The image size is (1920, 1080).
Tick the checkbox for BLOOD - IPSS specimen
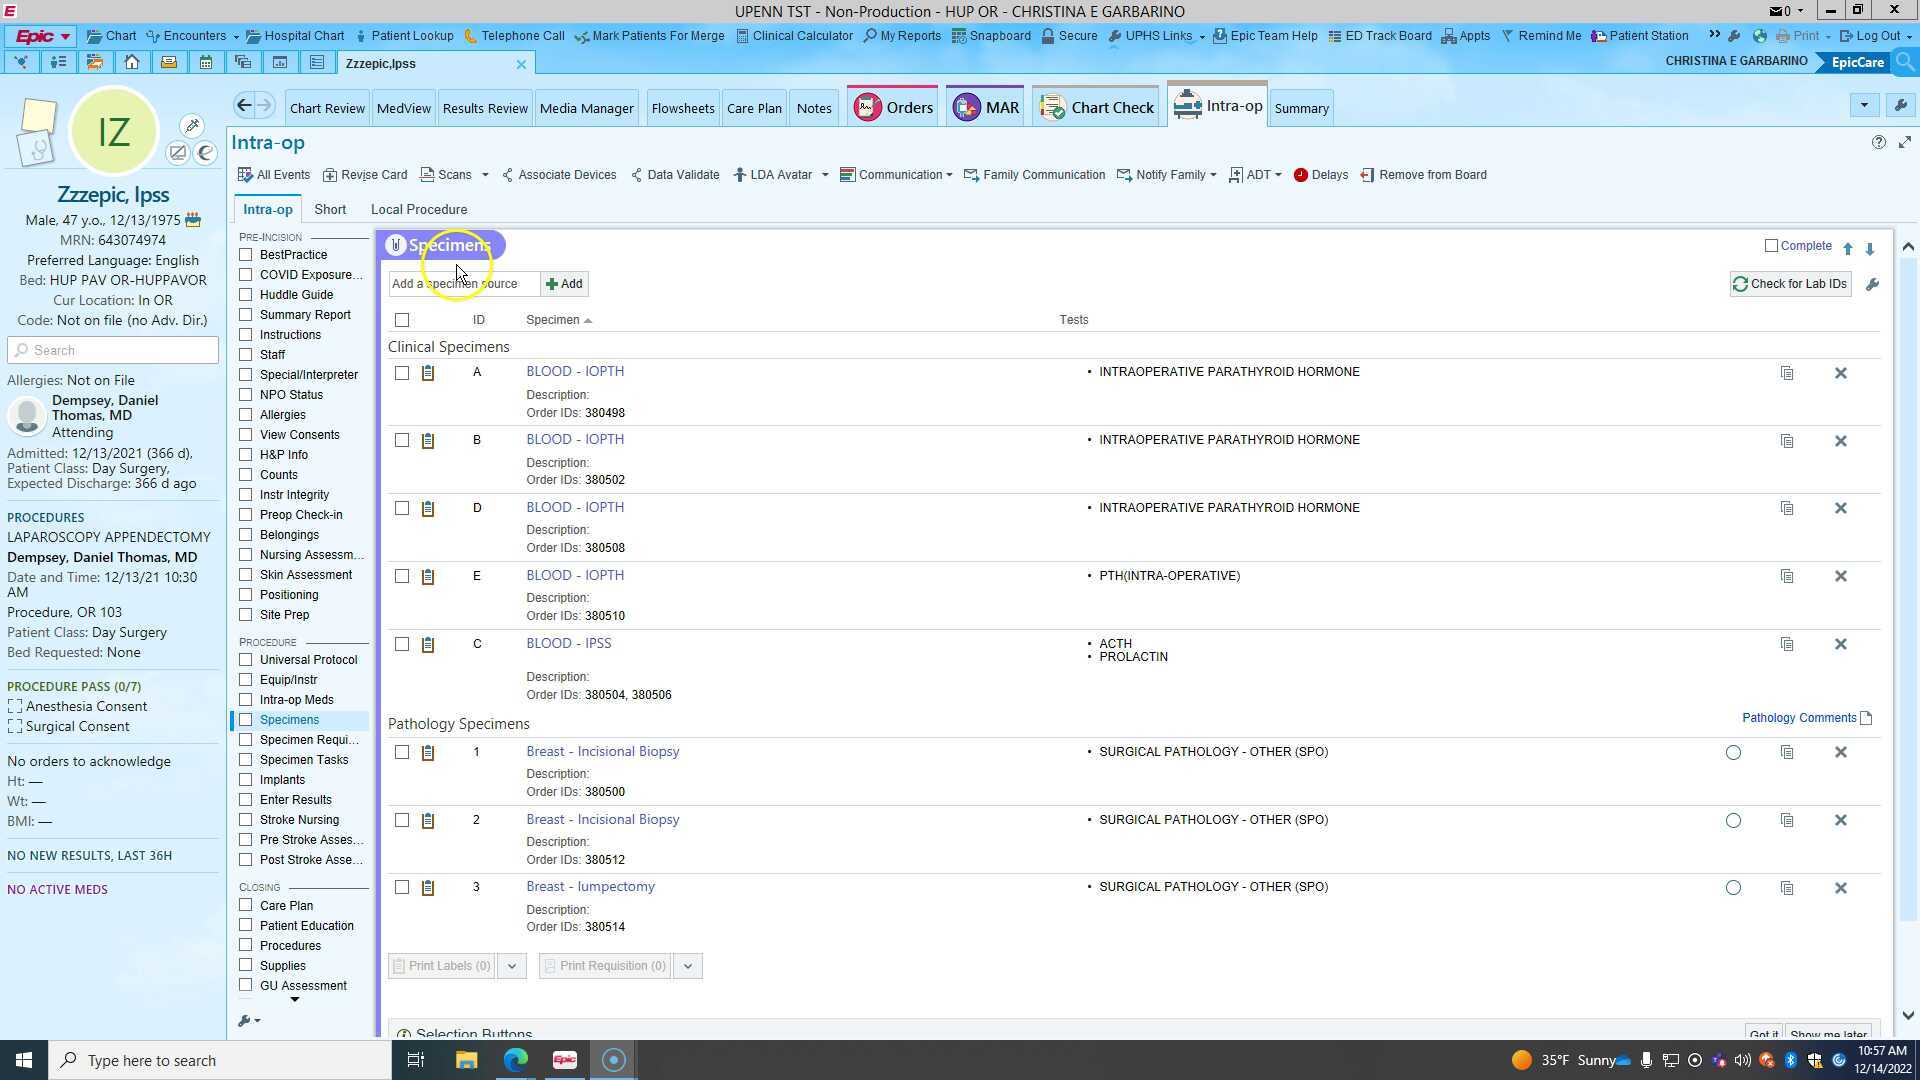pos(402,644)
